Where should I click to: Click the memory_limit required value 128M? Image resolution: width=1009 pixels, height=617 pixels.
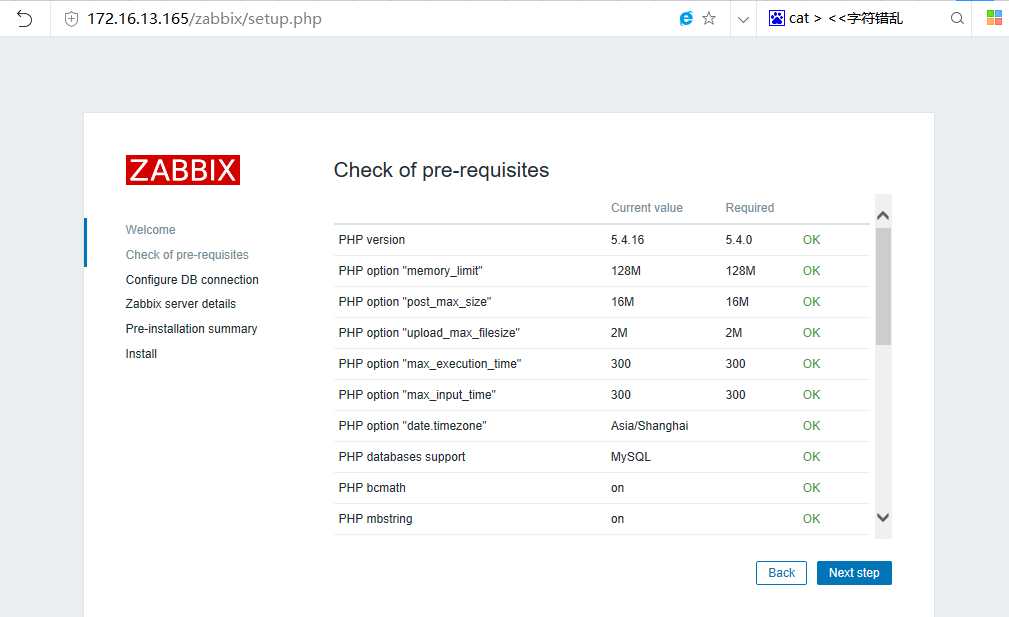click(x=740, y=271)
